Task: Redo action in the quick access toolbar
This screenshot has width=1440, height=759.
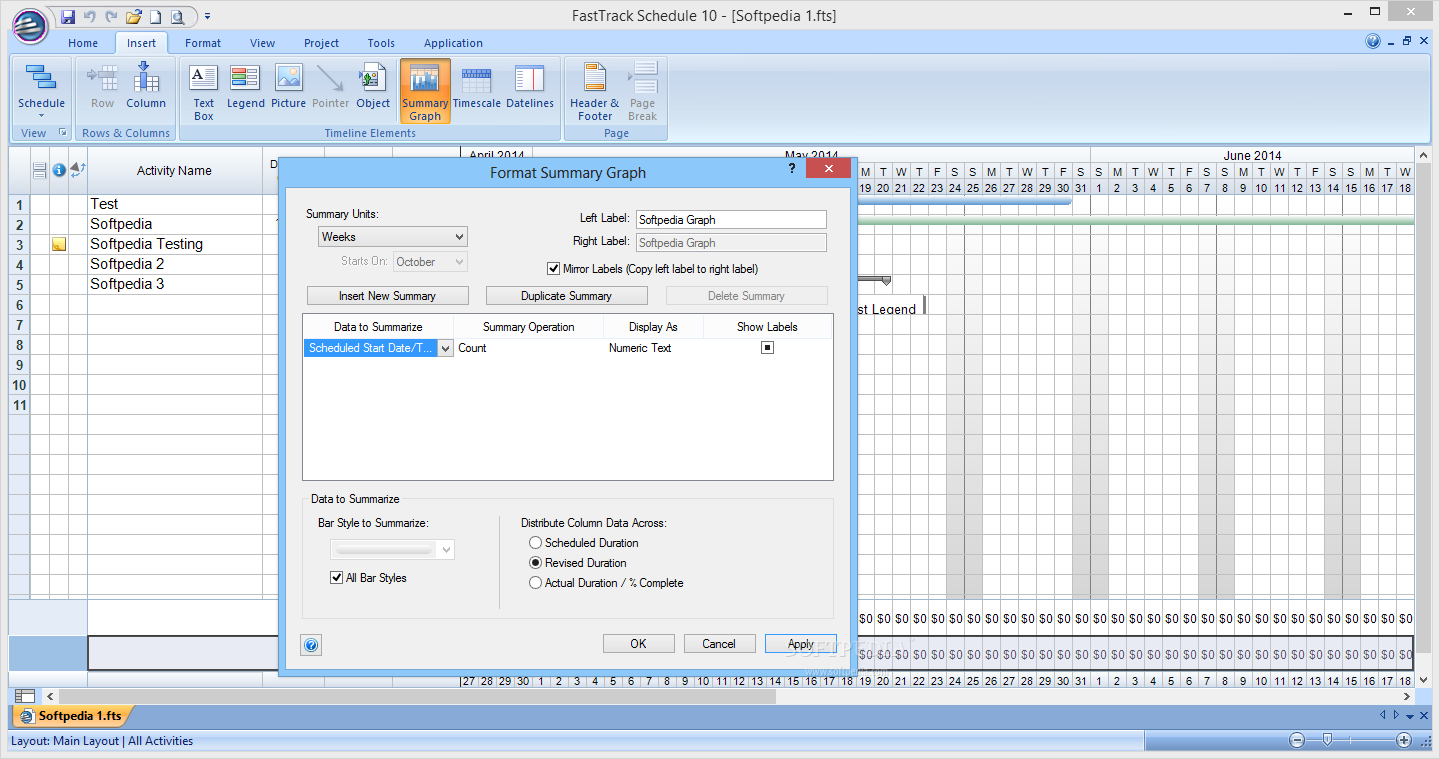Action: pyautogui.click(x=111, y=17)
